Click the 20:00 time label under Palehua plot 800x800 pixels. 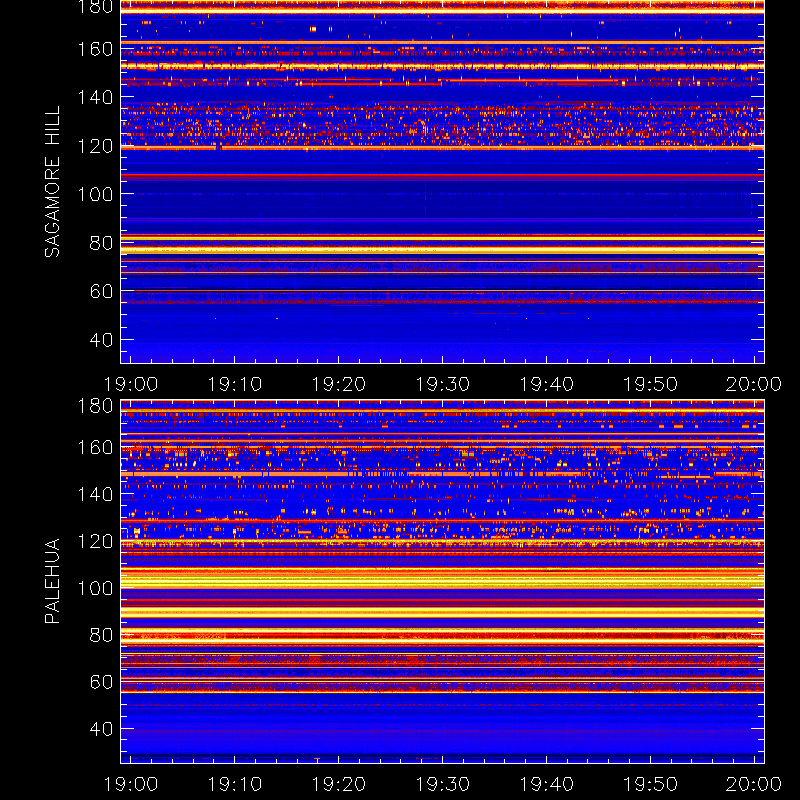point(754,784)
